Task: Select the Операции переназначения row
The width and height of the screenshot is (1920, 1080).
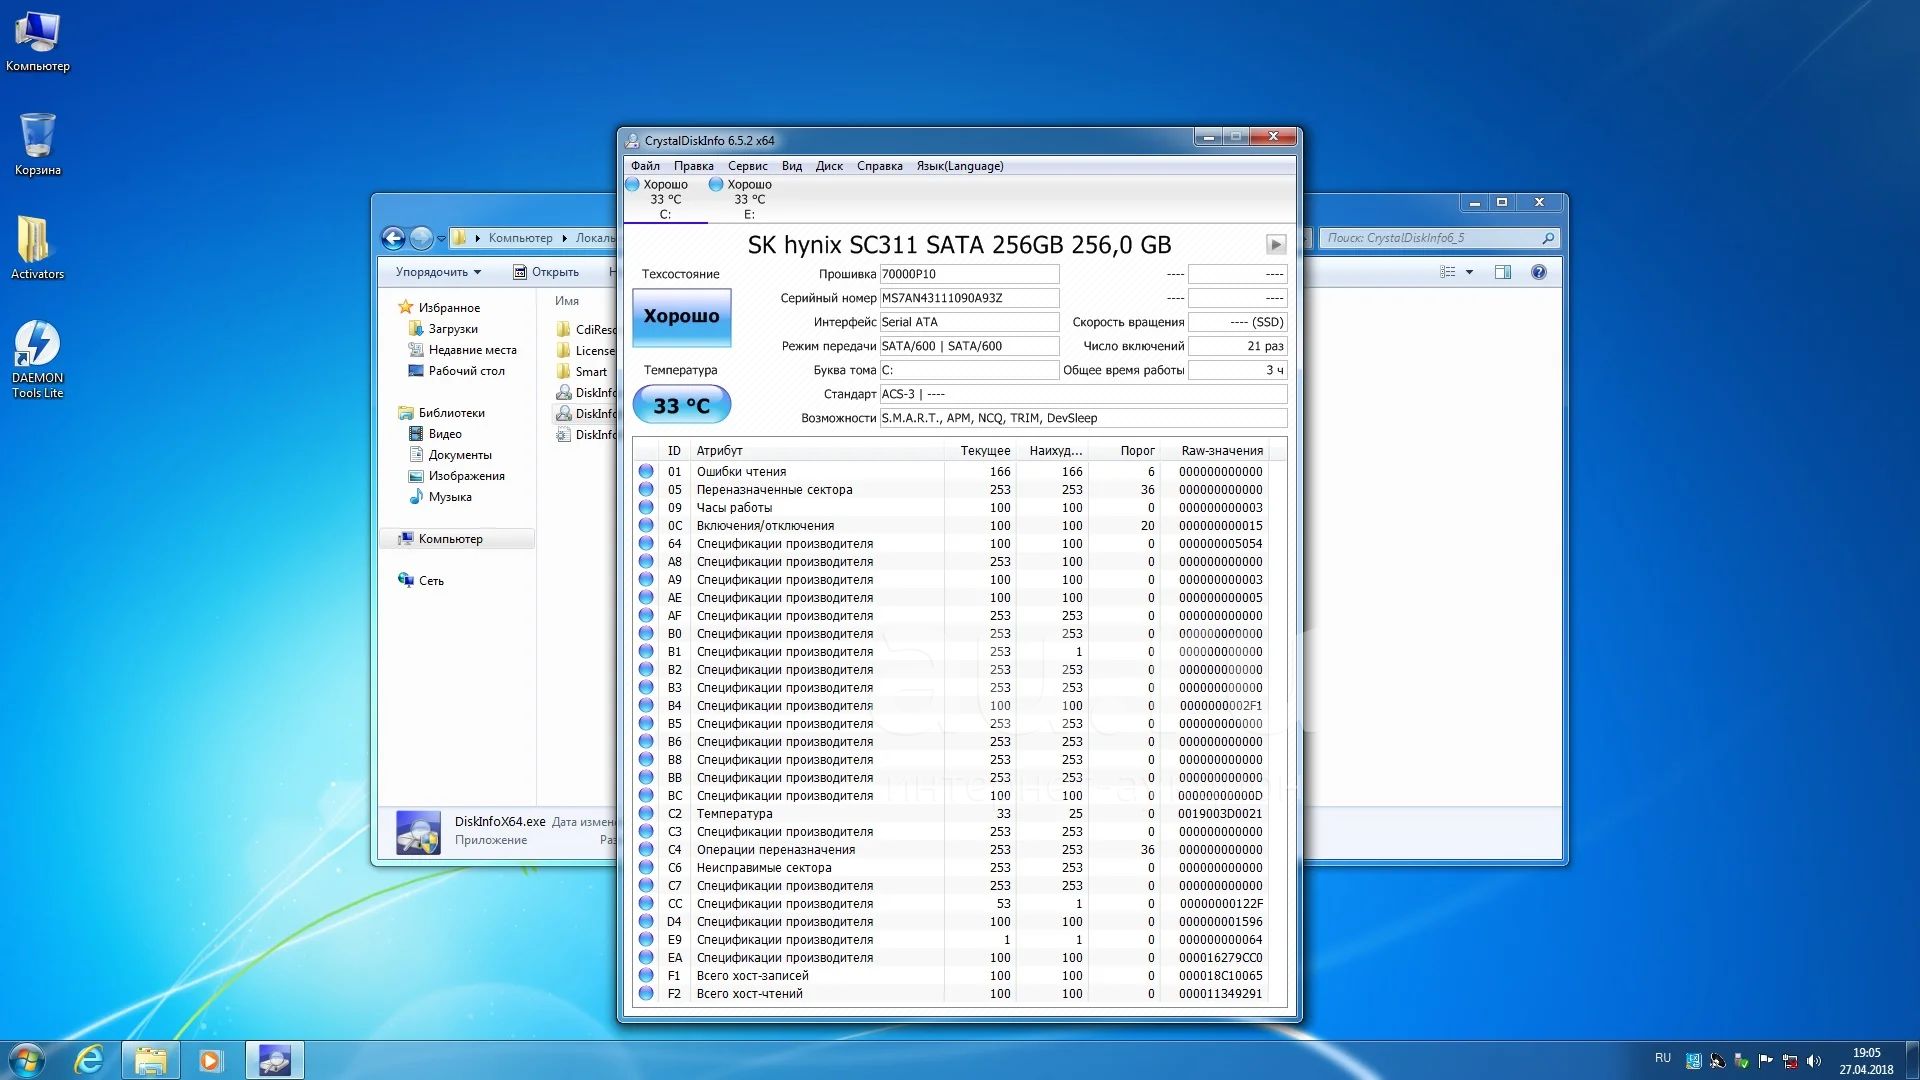Action: click(952, 850)
